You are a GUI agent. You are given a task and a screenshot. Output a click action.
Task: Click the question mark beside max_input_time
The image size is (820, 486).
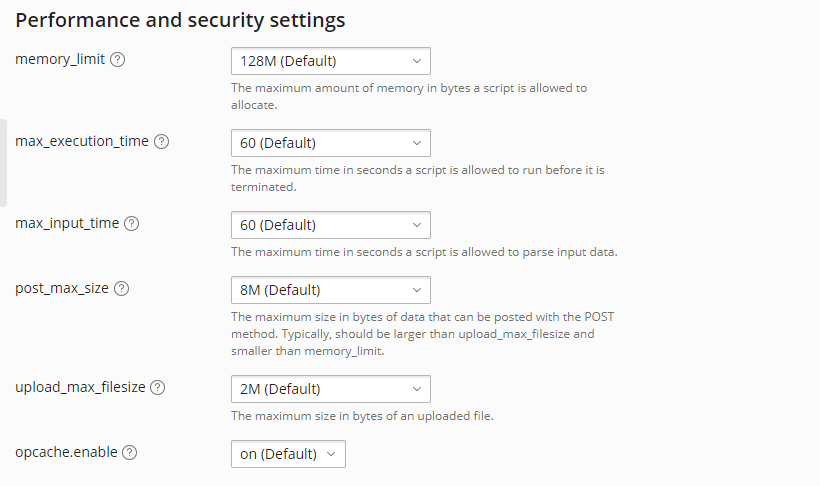click(132, 223)
